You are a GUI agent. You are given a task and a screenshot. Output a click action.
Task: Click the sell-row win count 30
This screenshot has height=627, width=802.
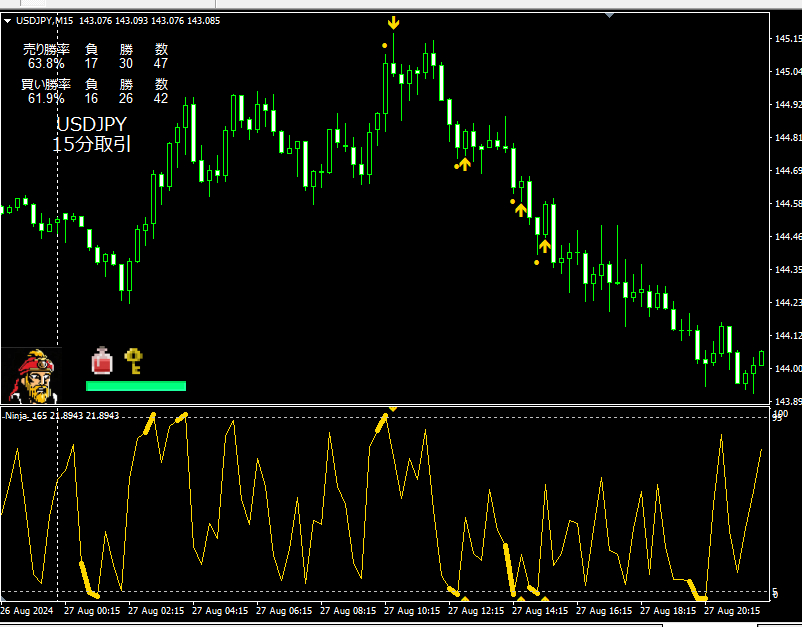[x=126, y=63]
